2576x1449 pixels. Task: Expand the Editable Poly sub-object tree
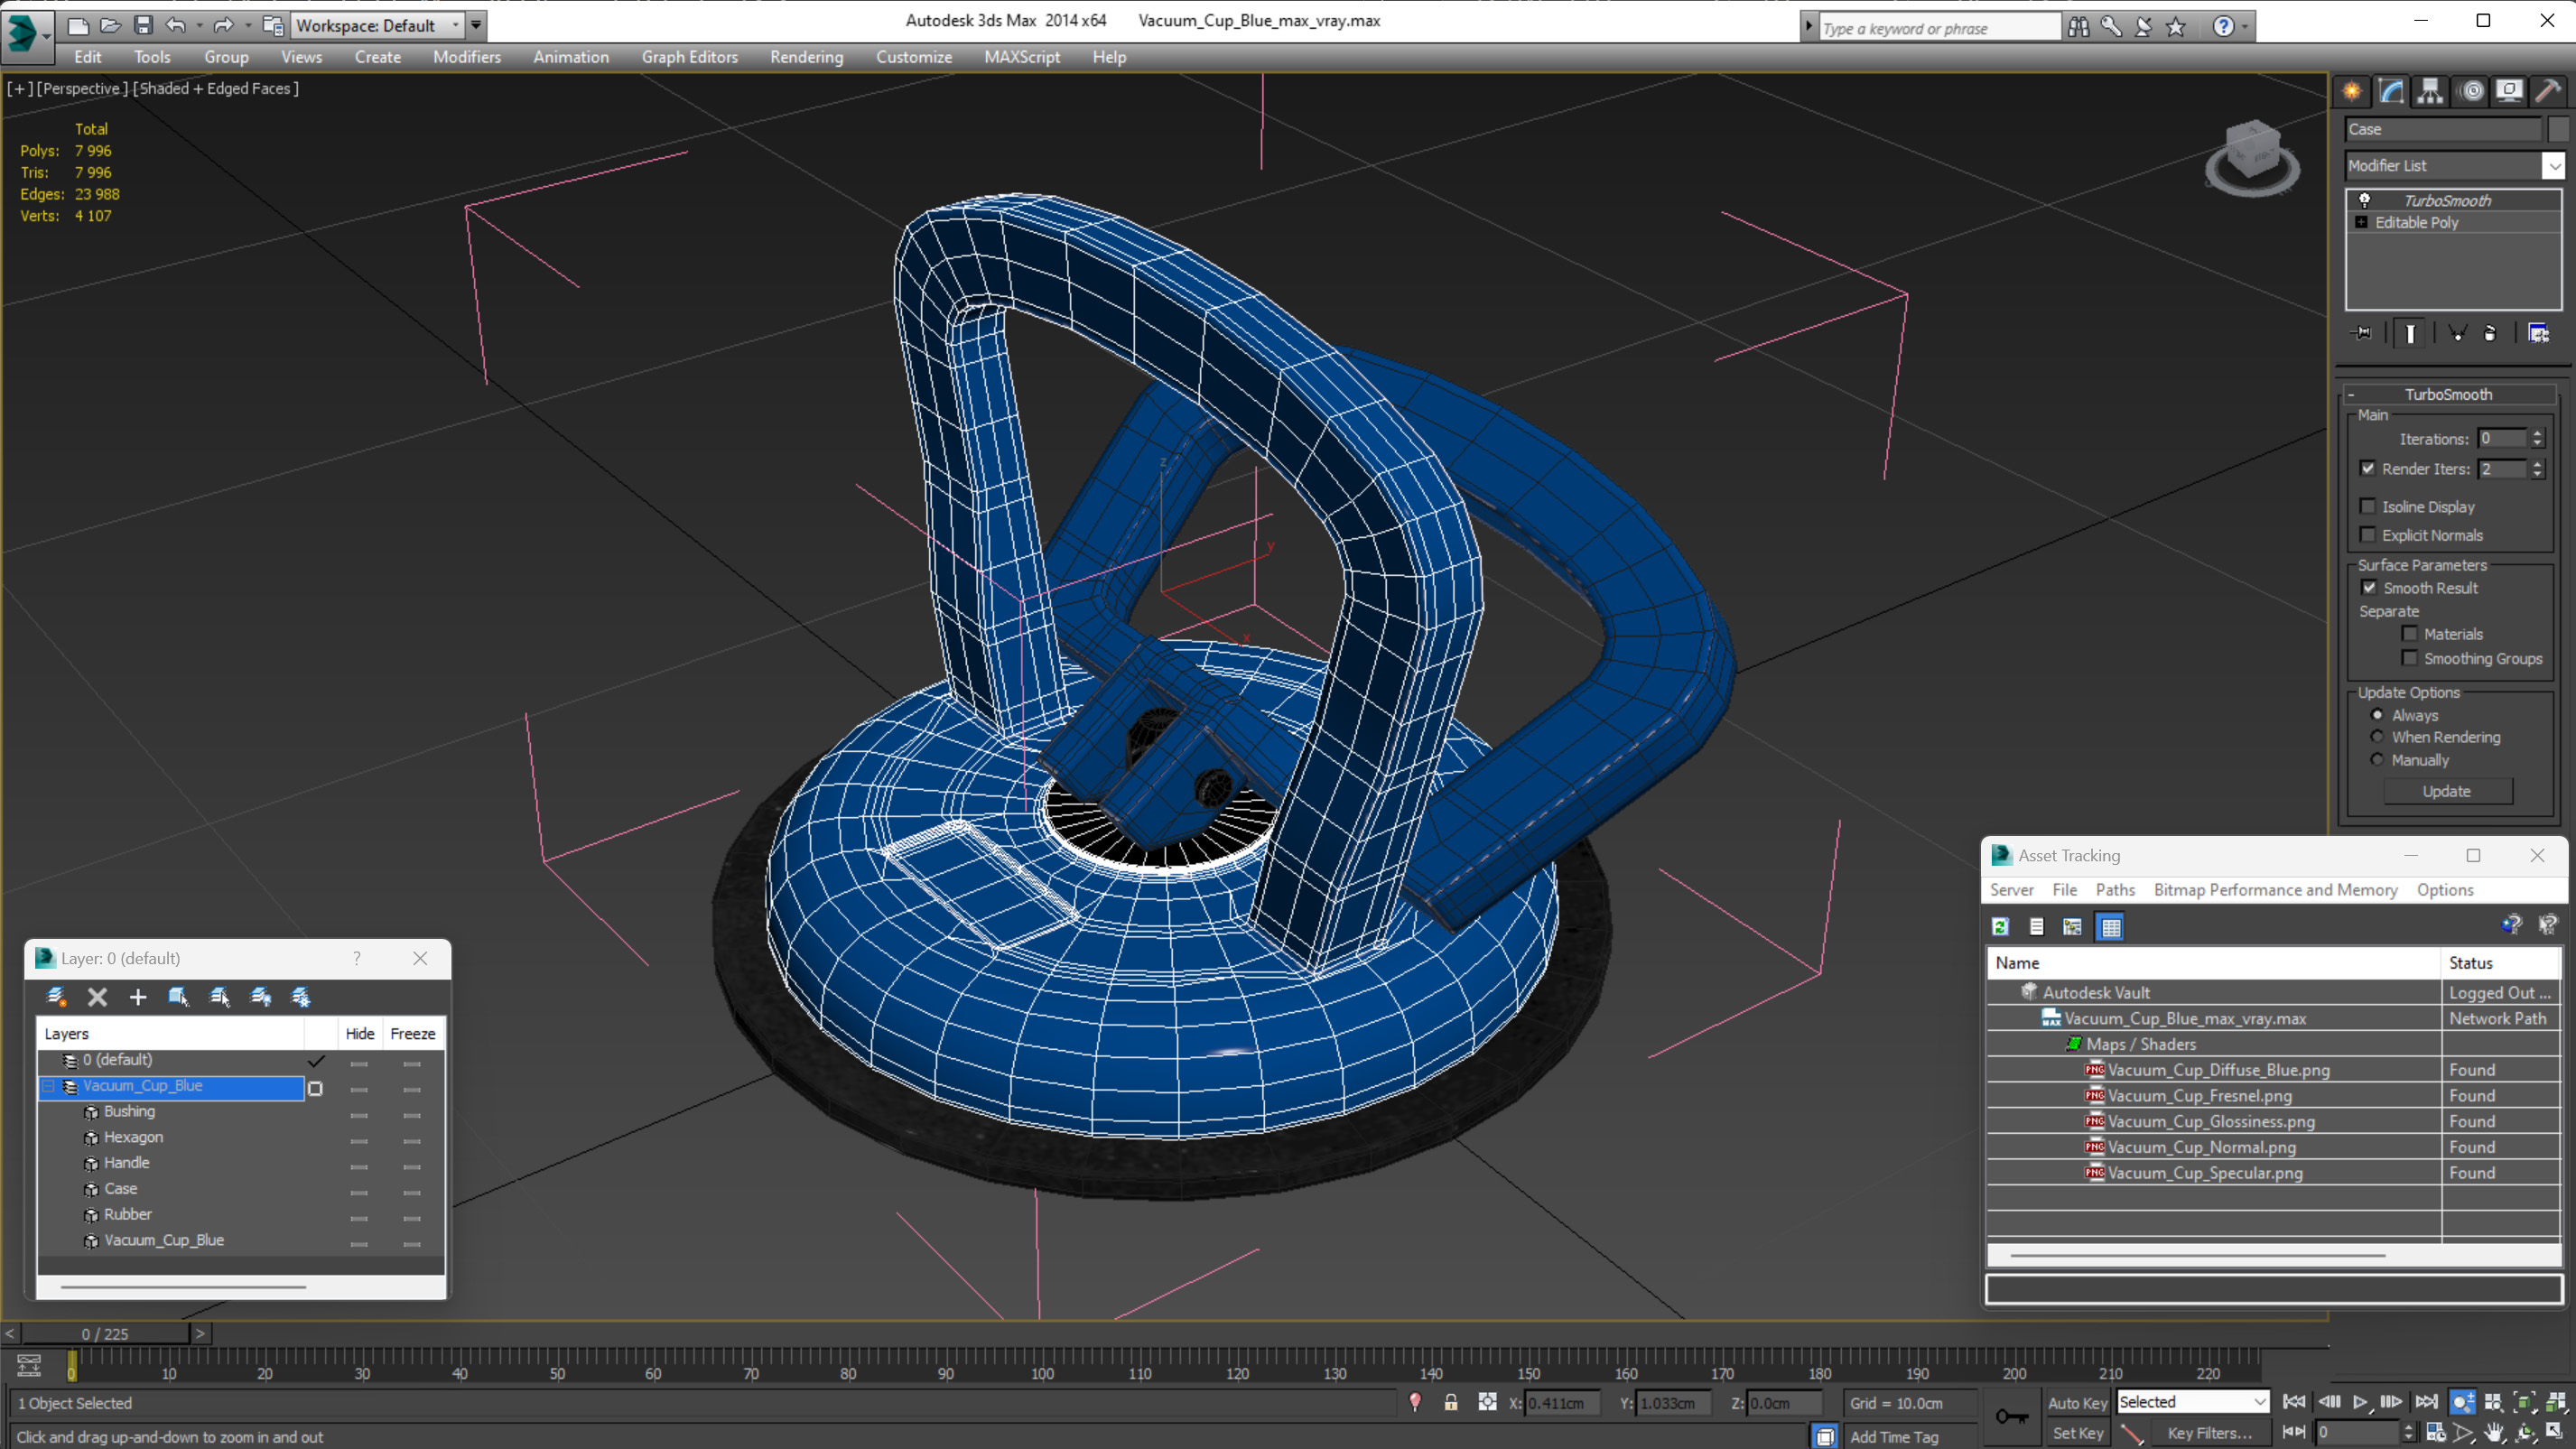[x=2361, y=222]
